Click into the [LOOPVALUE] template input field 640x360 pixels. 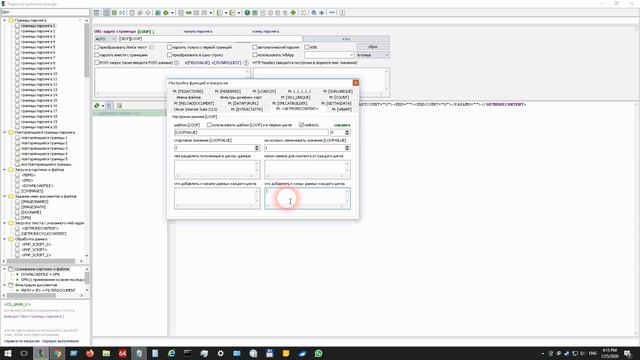pos(251,133)
